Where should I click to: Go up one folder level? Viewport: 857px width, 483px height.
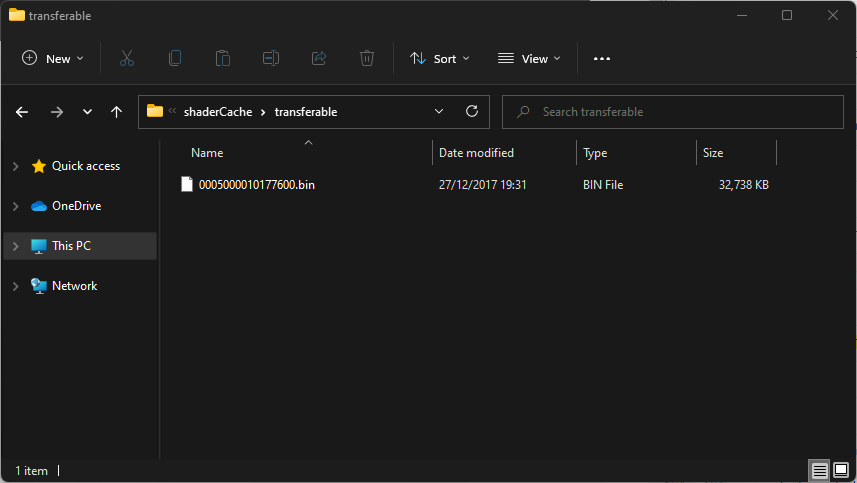tap(116, 112)
